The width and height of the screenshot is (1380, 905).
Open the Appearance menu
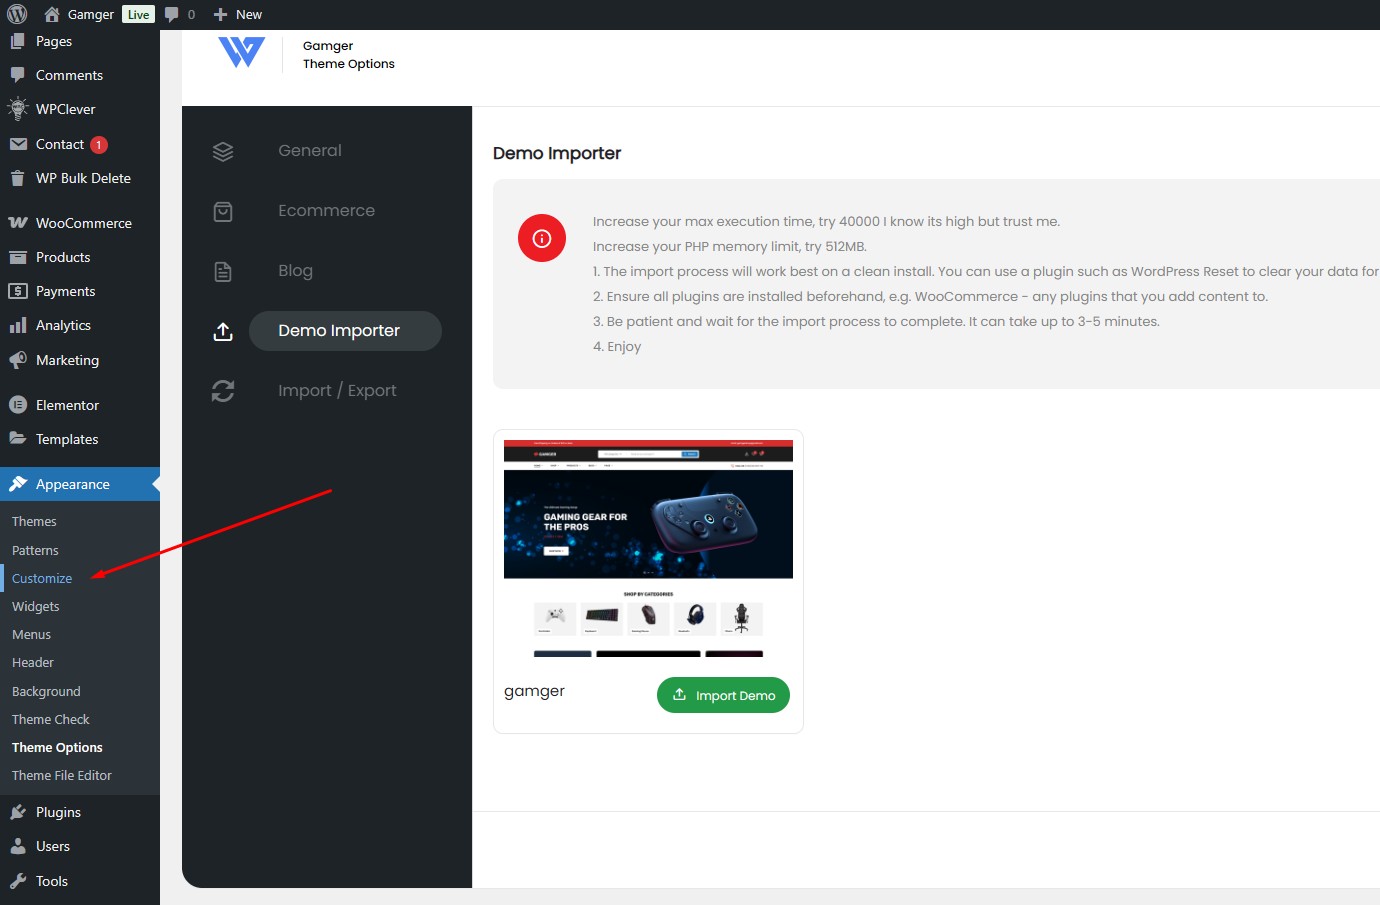point(72,484)
